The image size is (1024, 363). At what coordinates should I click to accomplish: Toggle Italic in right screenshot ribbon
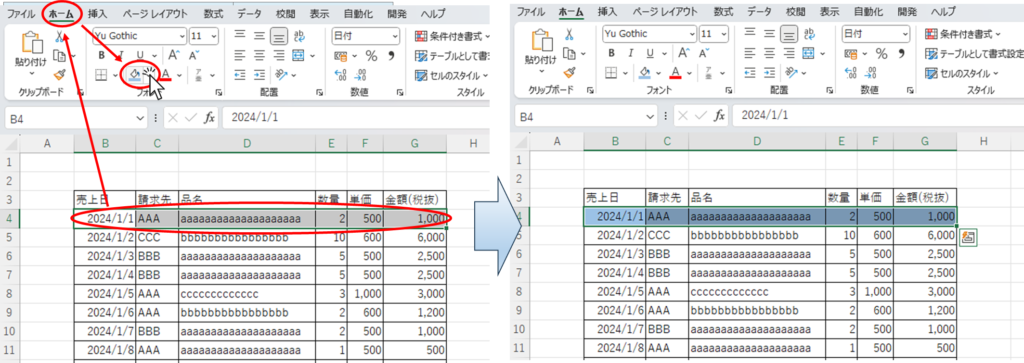pyautogui.click(x=630, y=54)
